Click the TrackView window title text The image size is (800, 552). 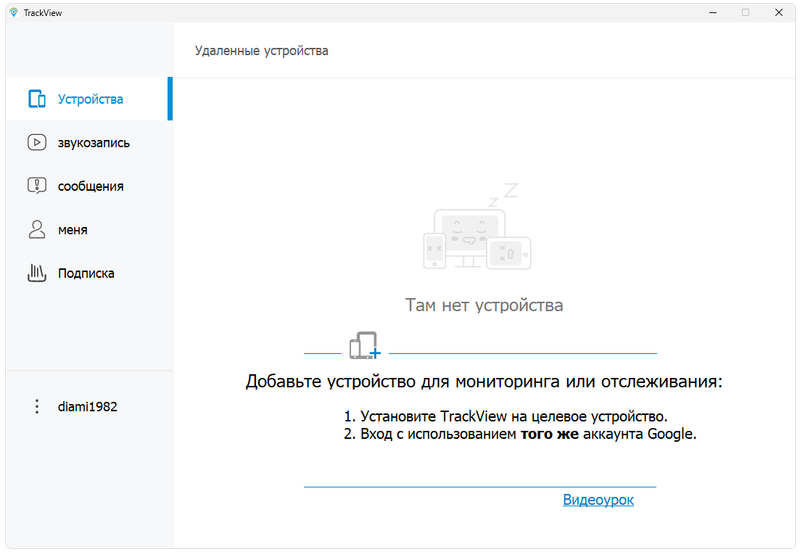43,13
